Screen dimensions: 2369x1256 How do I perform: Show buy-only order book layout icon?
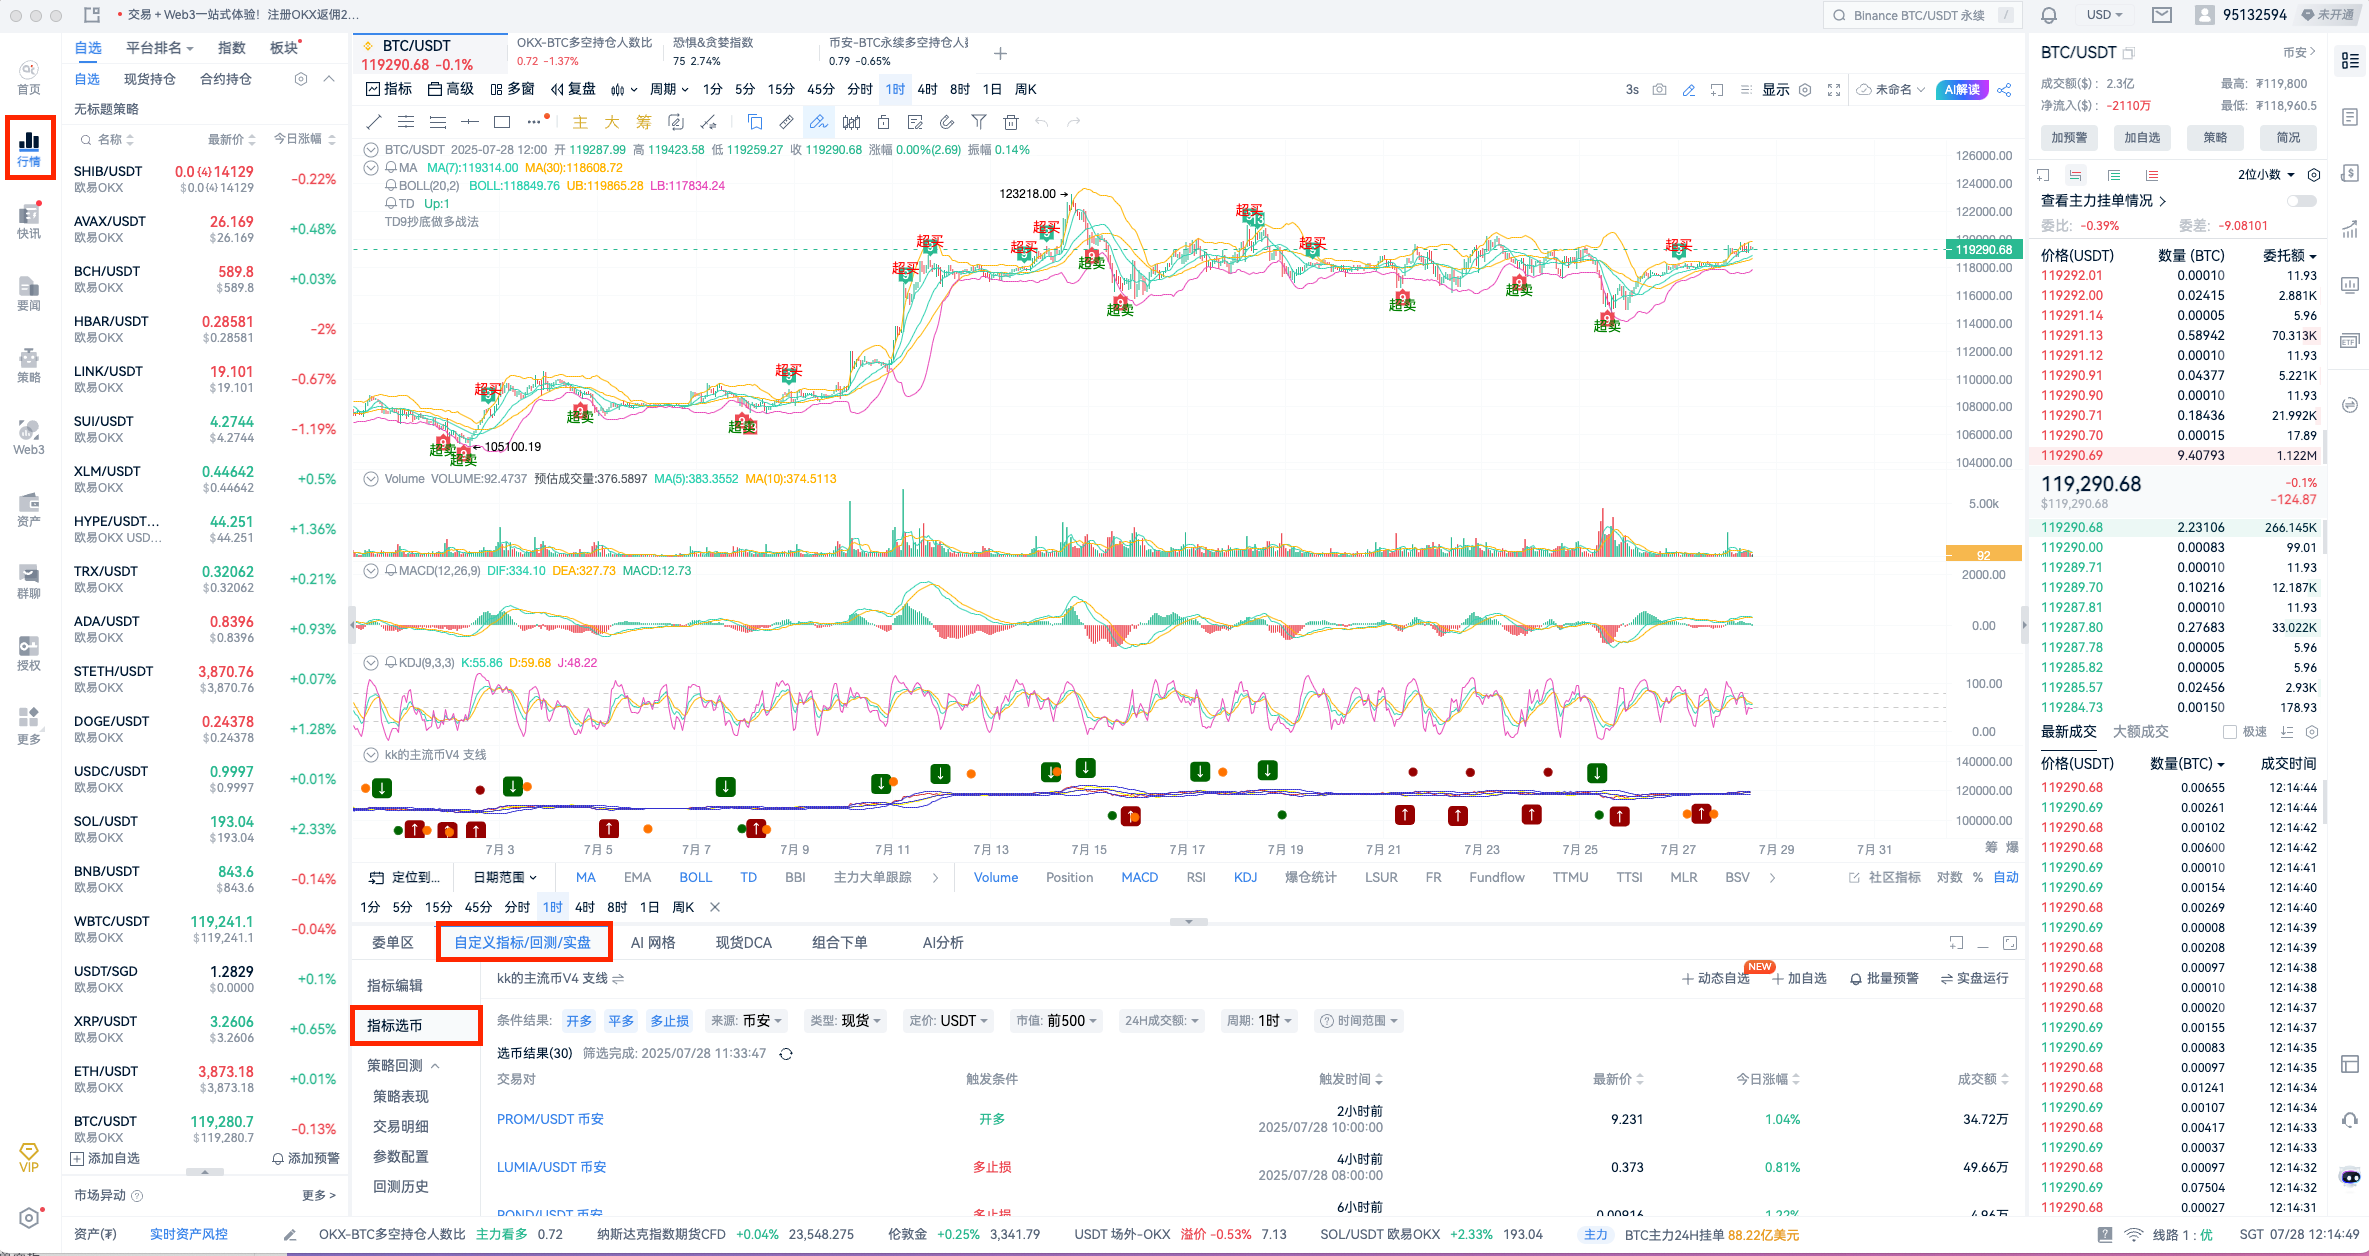tap(2114, 175)
